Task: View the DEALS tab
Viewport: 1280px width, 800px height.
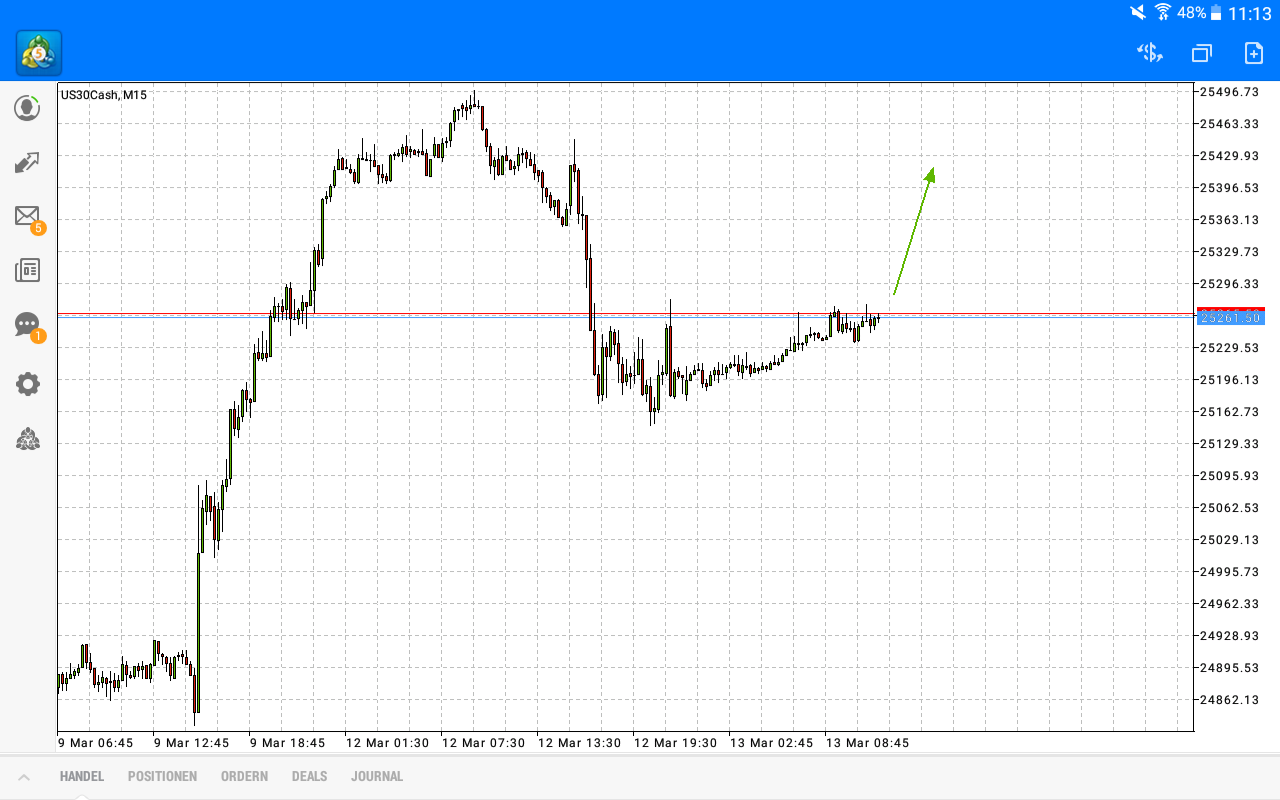Action: pos(309,776)
